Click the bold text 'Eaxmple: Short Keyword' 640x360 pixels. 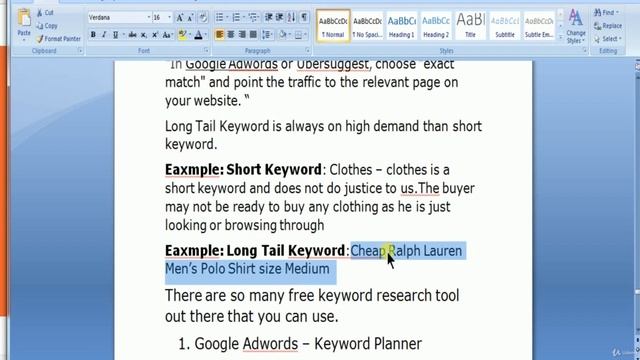[x=243, y=170]
